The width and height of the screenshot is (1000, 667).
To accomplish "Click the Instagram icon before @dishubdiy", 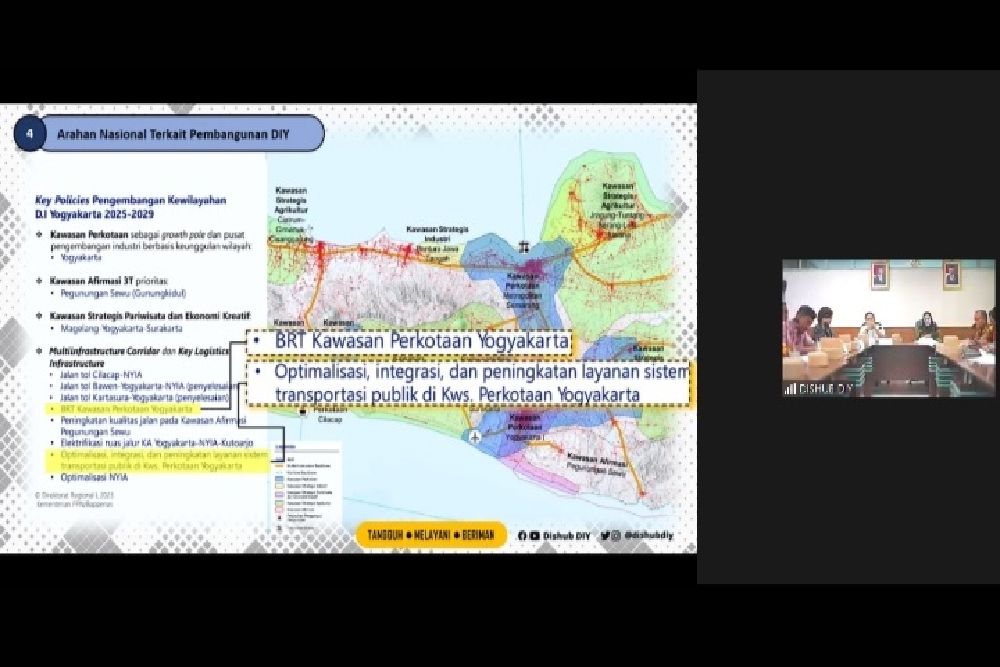I will coord(617,536).
